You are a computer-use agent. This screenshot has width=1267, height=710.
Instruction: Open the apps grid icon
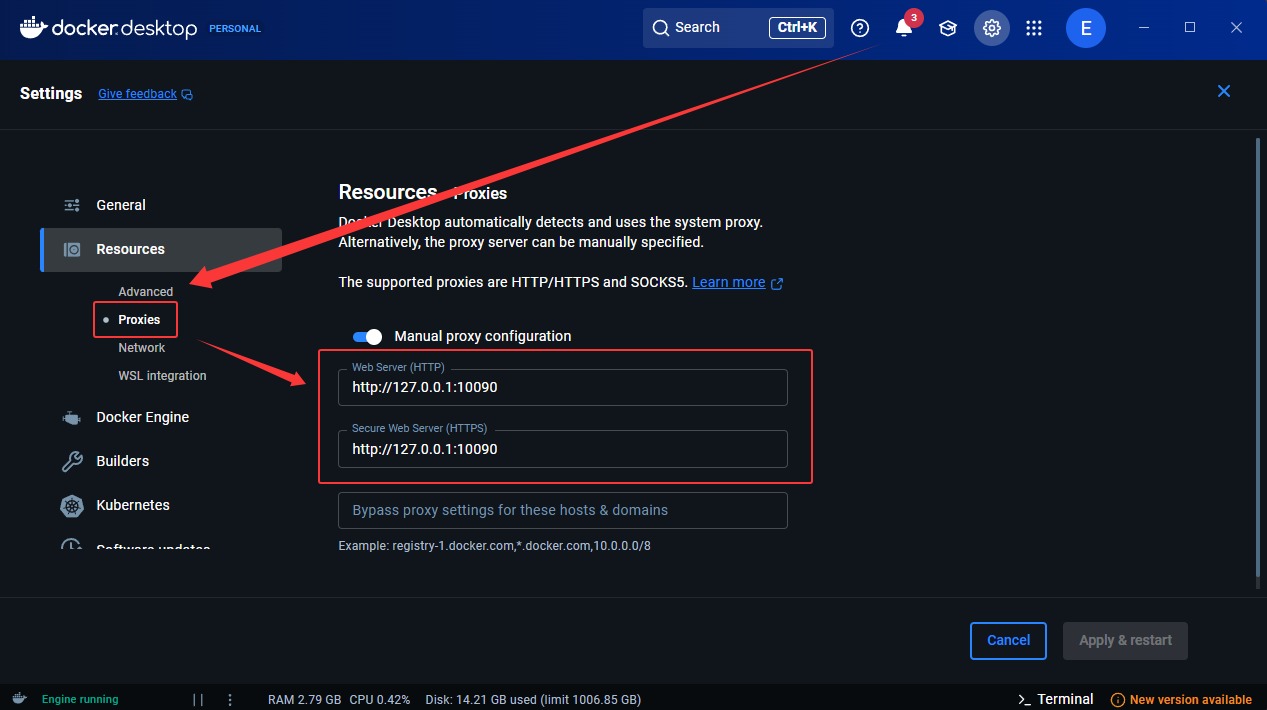pos(1035,28)
